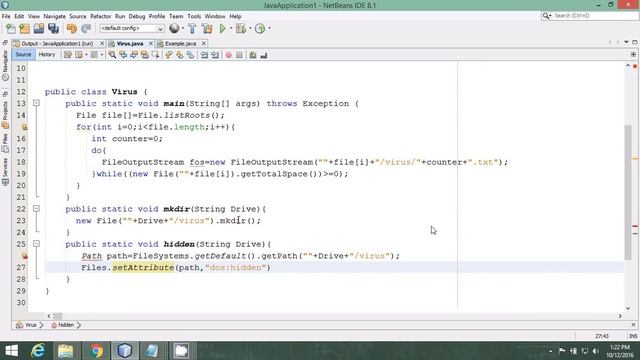The height and width of the screenshot is (360, 640).
Task: Open the Navigator side panel
Action: click(x=5, y=65)
